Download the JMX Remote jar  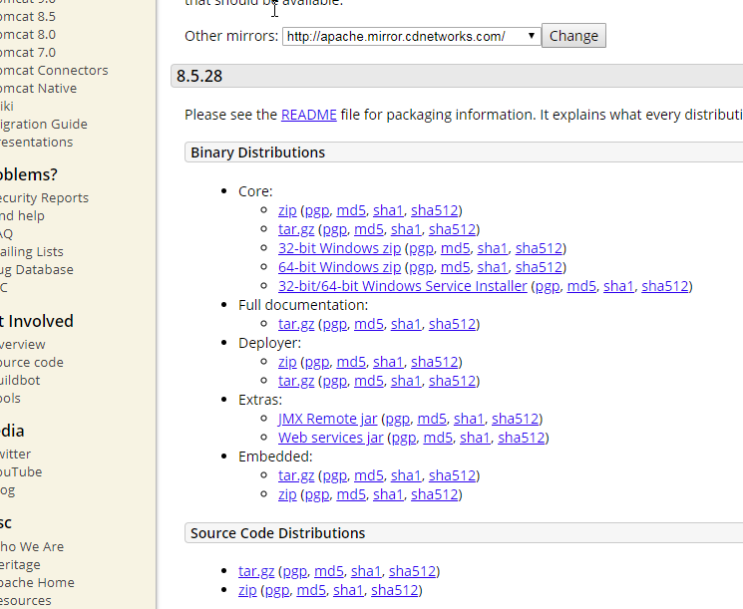tap(327, 418)
